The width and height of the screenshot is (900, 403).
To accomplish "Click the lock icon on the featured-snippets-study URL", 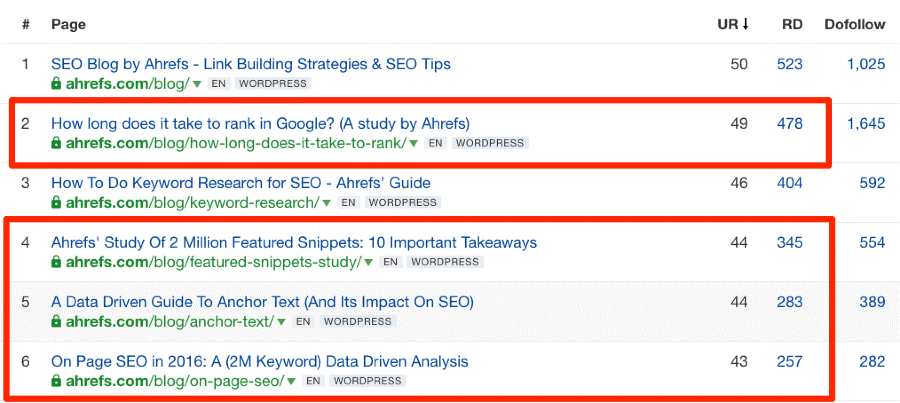I will (57, 262).
